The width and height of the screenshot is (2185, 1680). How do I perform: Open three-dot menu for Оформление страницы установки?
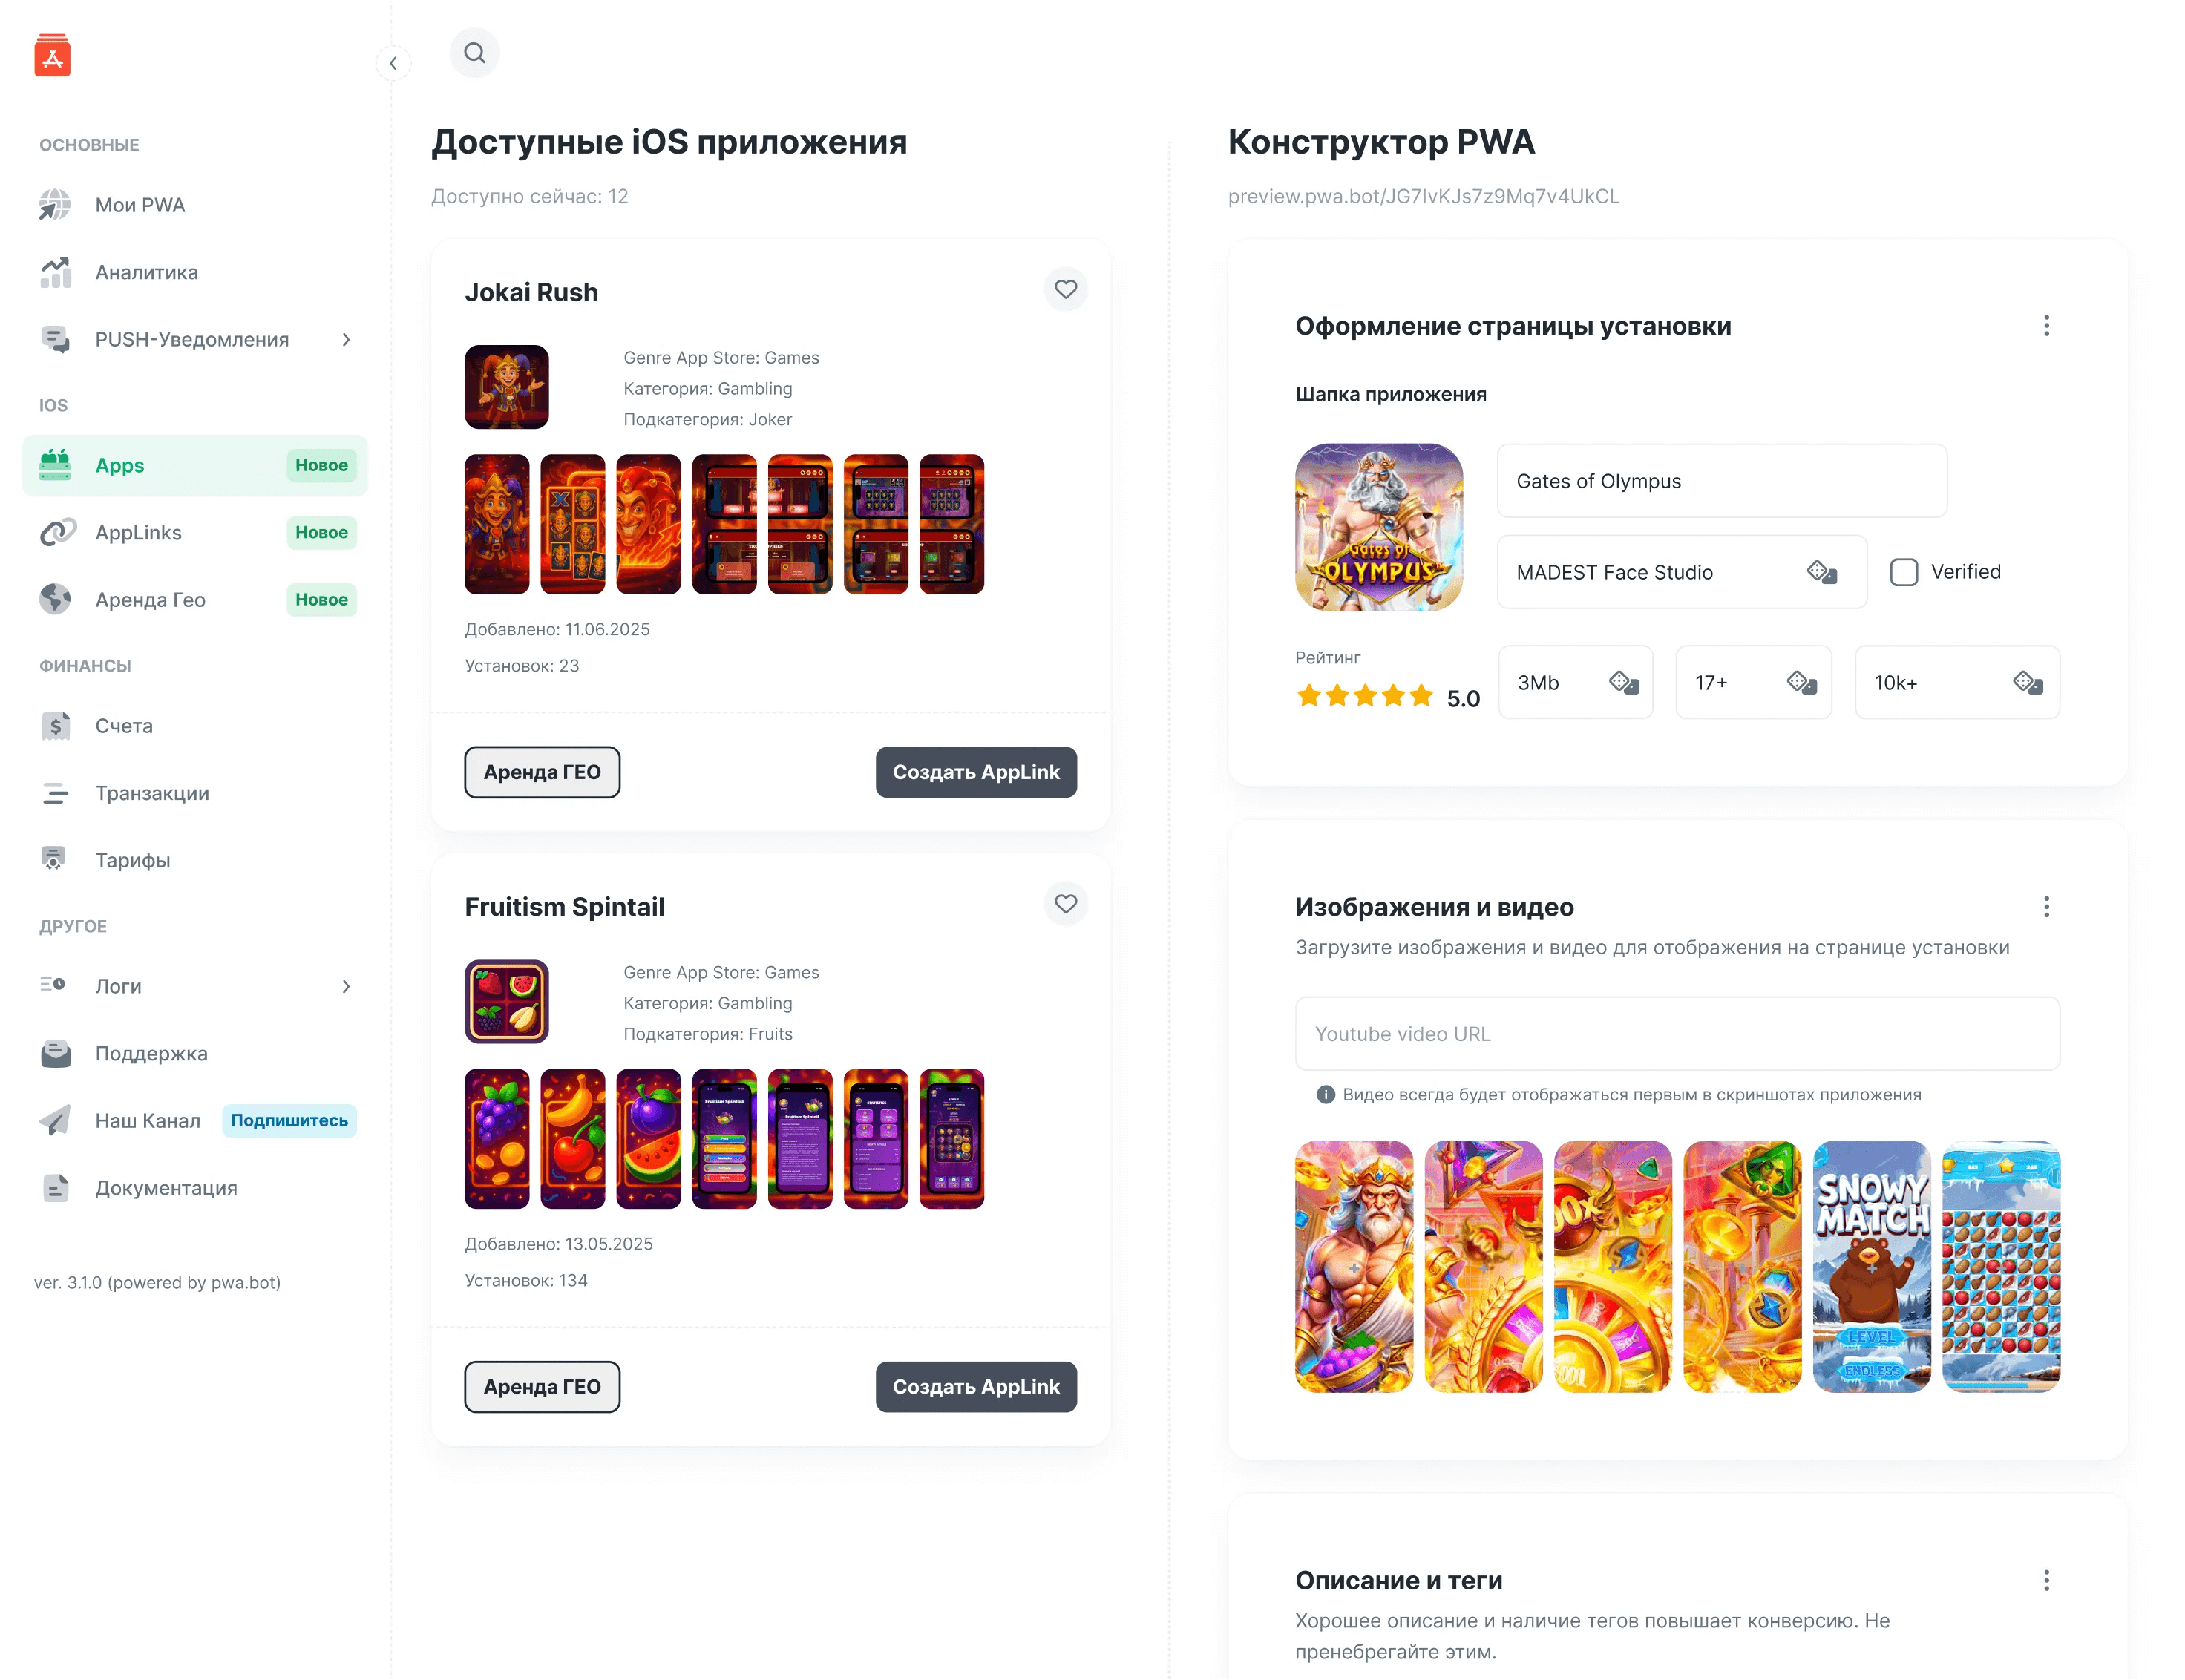tap(2045, 326)
